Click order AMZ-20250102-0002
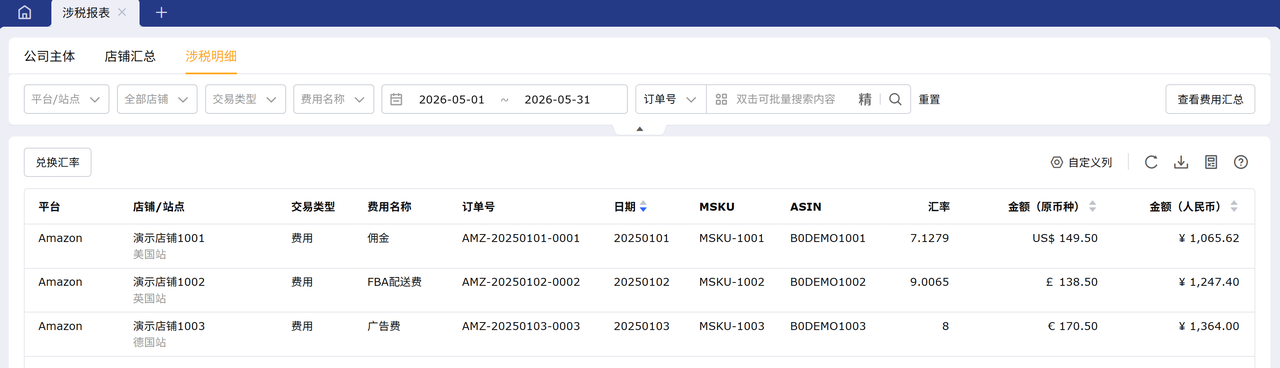This screenshot has height=368, width=1280. point(521,282)
